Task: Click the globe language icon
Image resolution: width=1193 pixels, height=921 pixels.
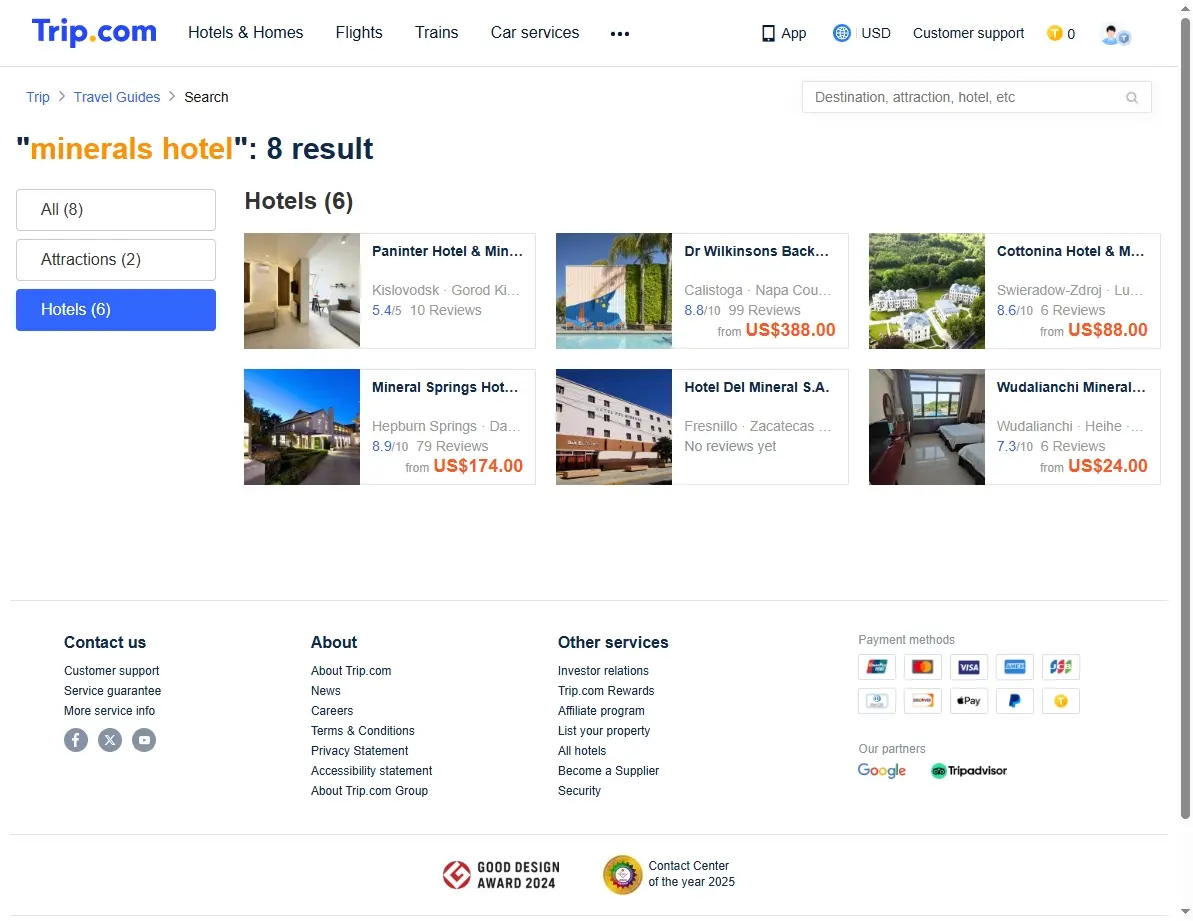Action: [841, 33]
